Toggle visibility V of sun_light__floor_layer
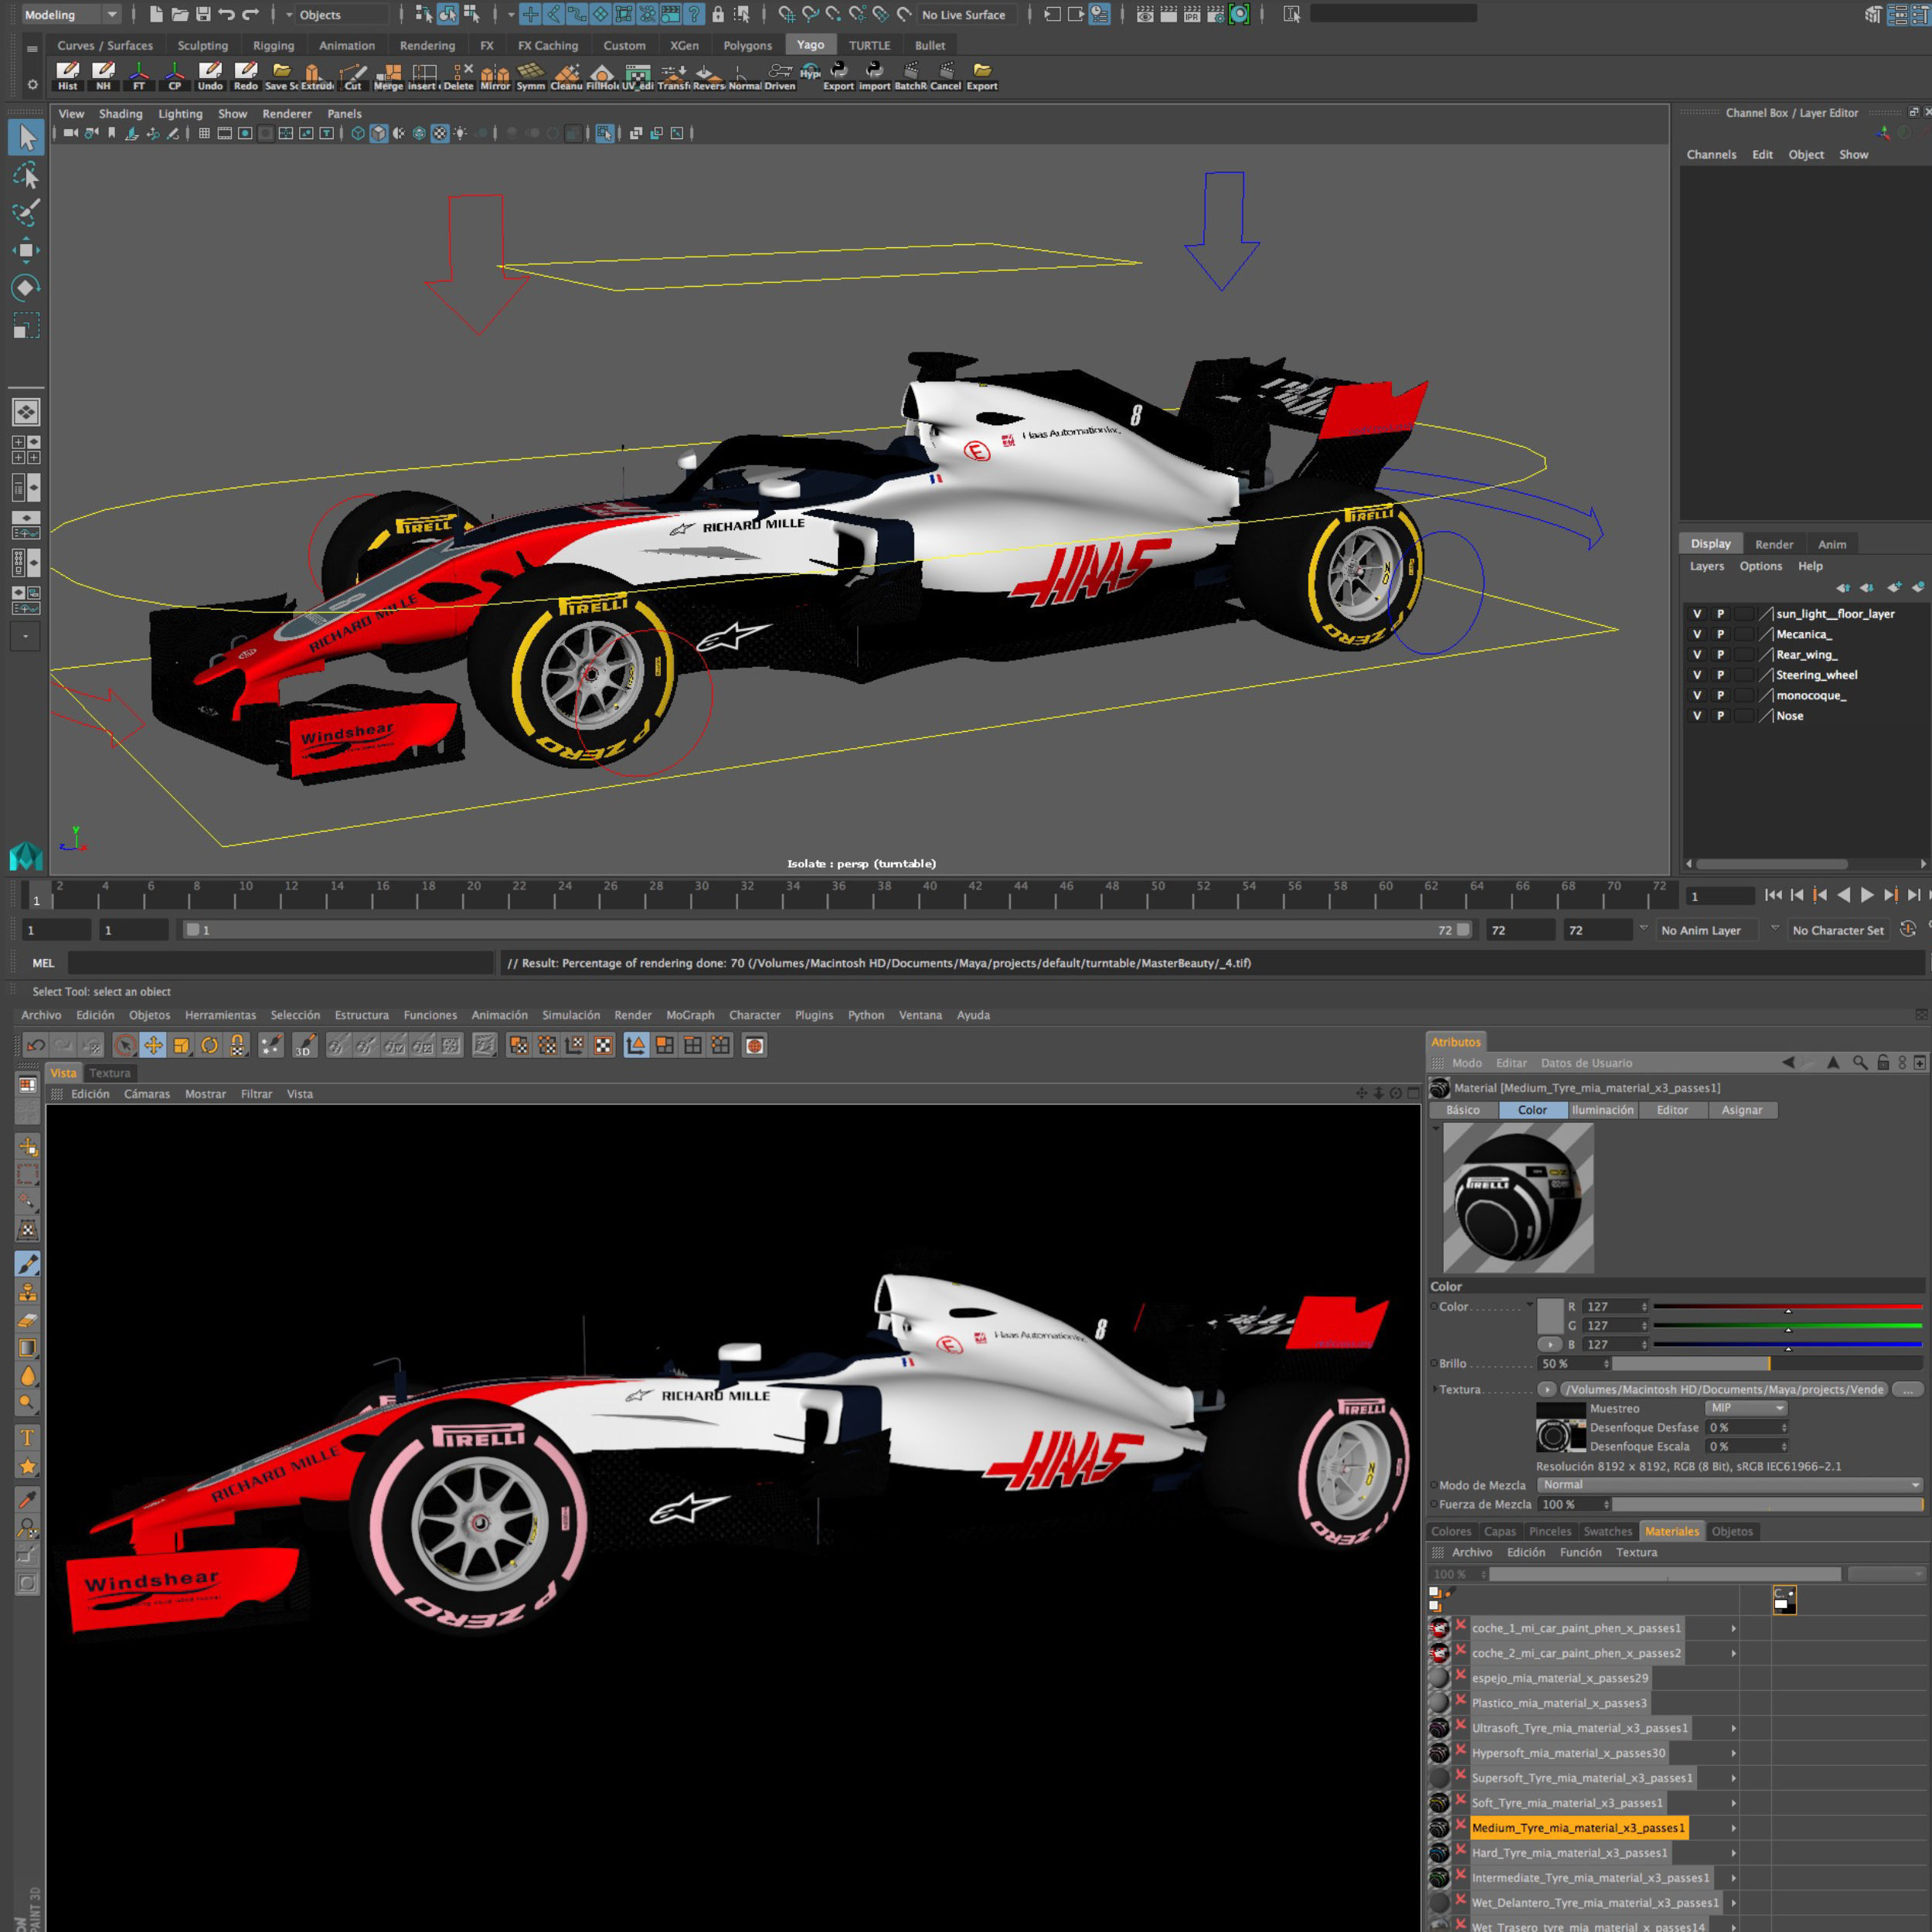This screenshot has width=1932, height=1932. [1697, 614]
